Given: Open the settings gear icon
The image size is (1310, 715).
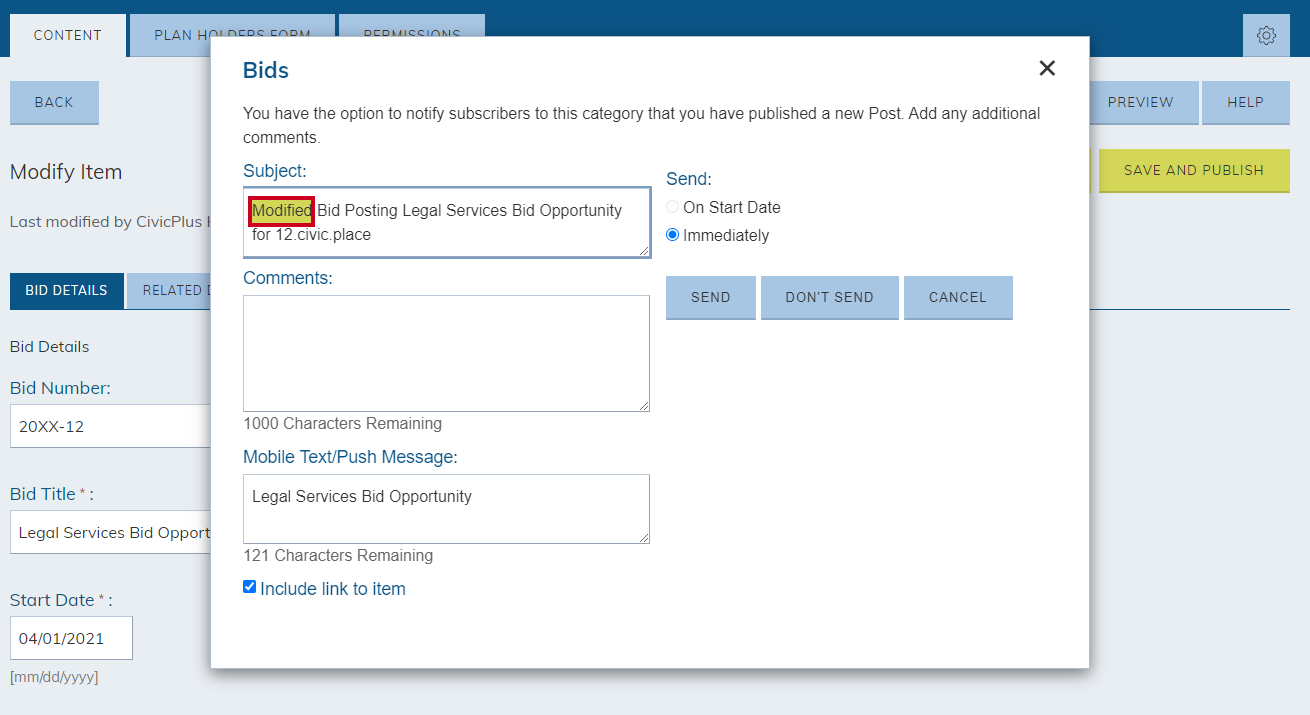Looking at the screenshot, I should [1266, 36].
